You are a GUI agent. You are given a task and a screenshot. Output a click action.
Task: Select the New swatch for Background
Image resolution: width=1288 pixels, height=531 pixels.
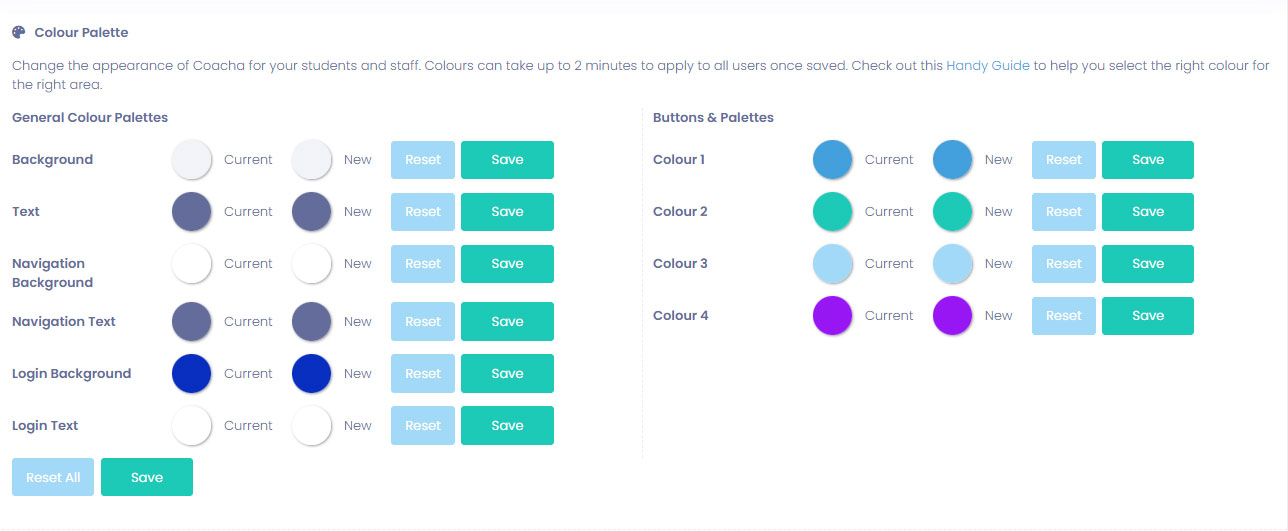[311, 159]
